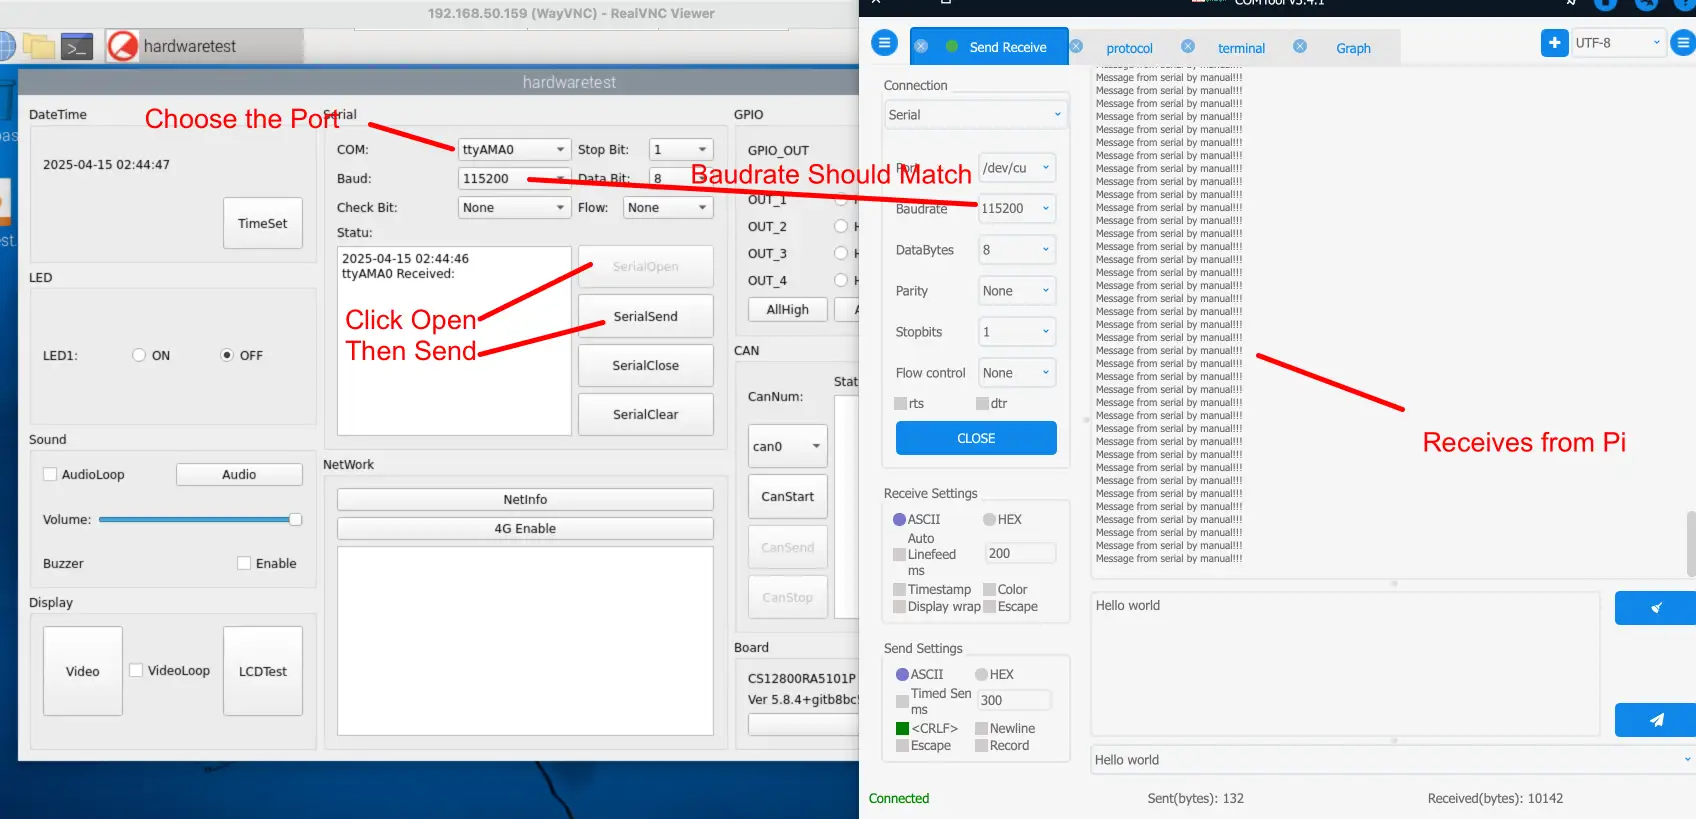Close the terminal tab
The image size is (1696, 819).
pyautogui.click(x=1188, y=46)
